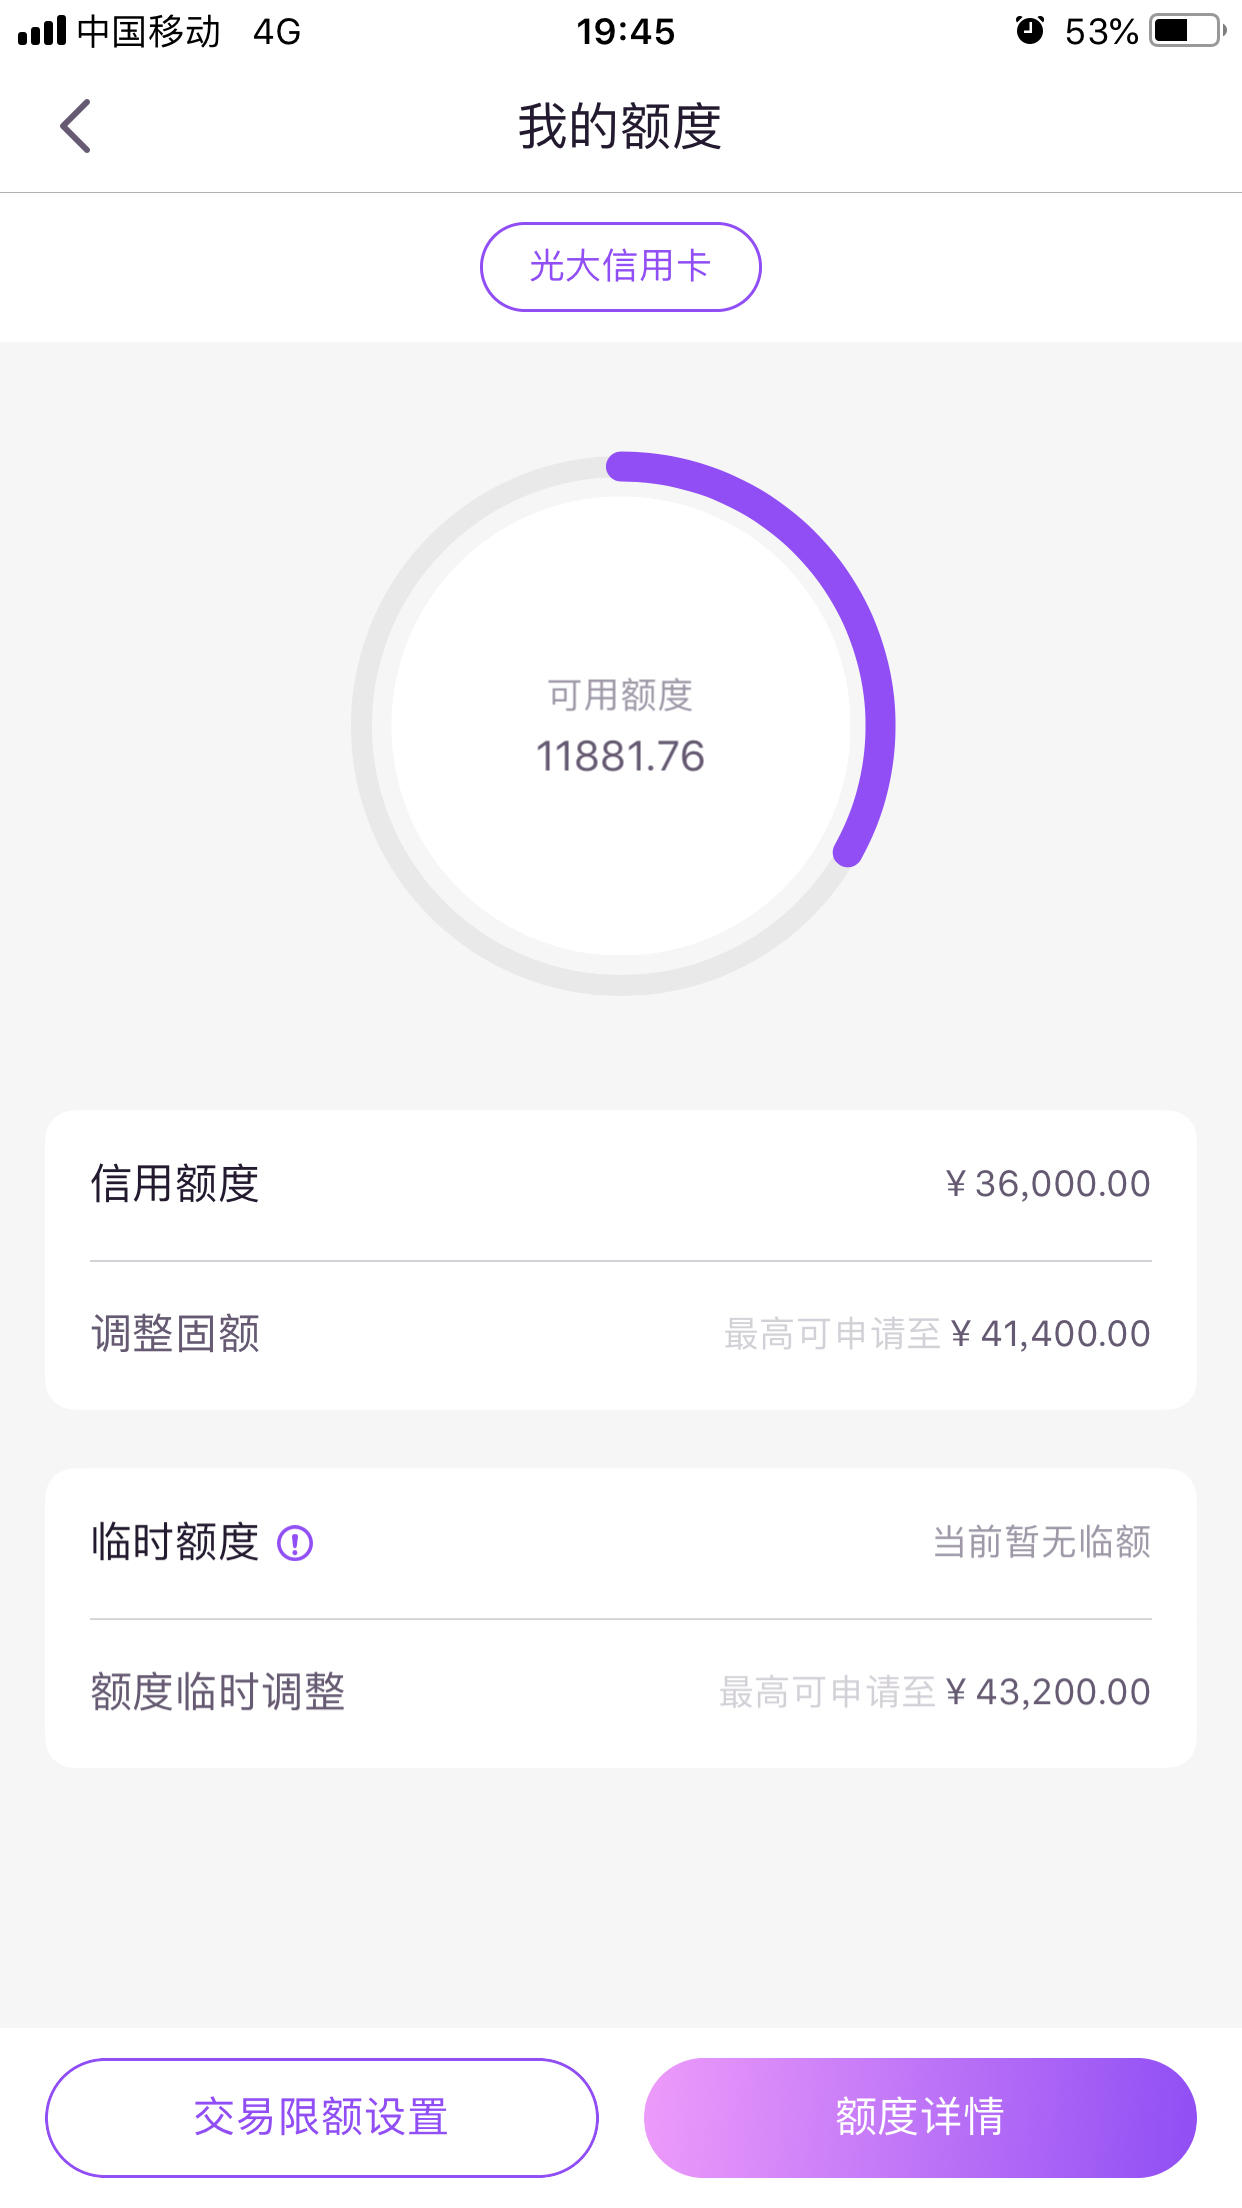Open 额度详情 button
1242x2208 pixels.
pyautogui.click(x=920, y=2117)
